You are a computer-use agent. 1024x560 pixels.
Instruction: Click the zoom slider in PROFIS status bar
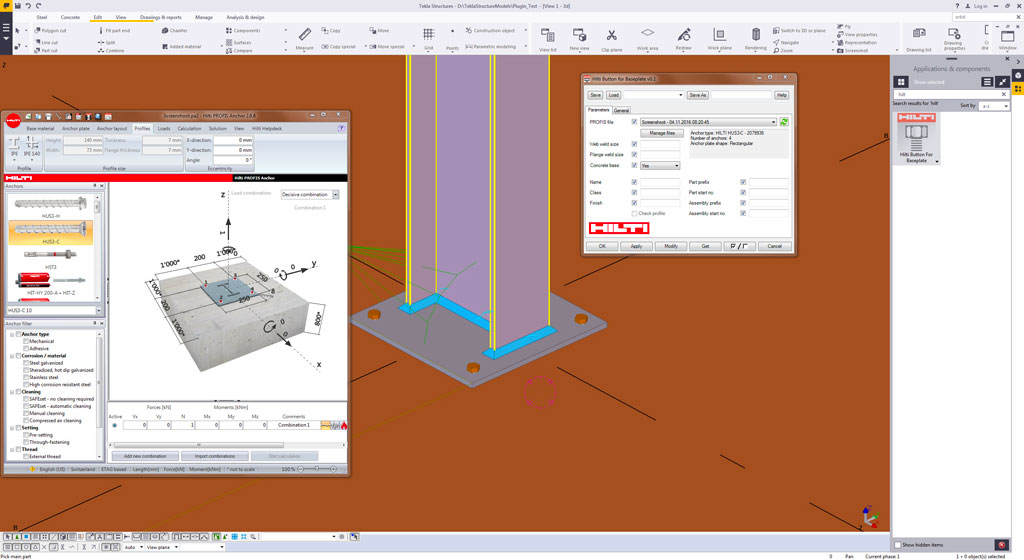pos(316,468)
